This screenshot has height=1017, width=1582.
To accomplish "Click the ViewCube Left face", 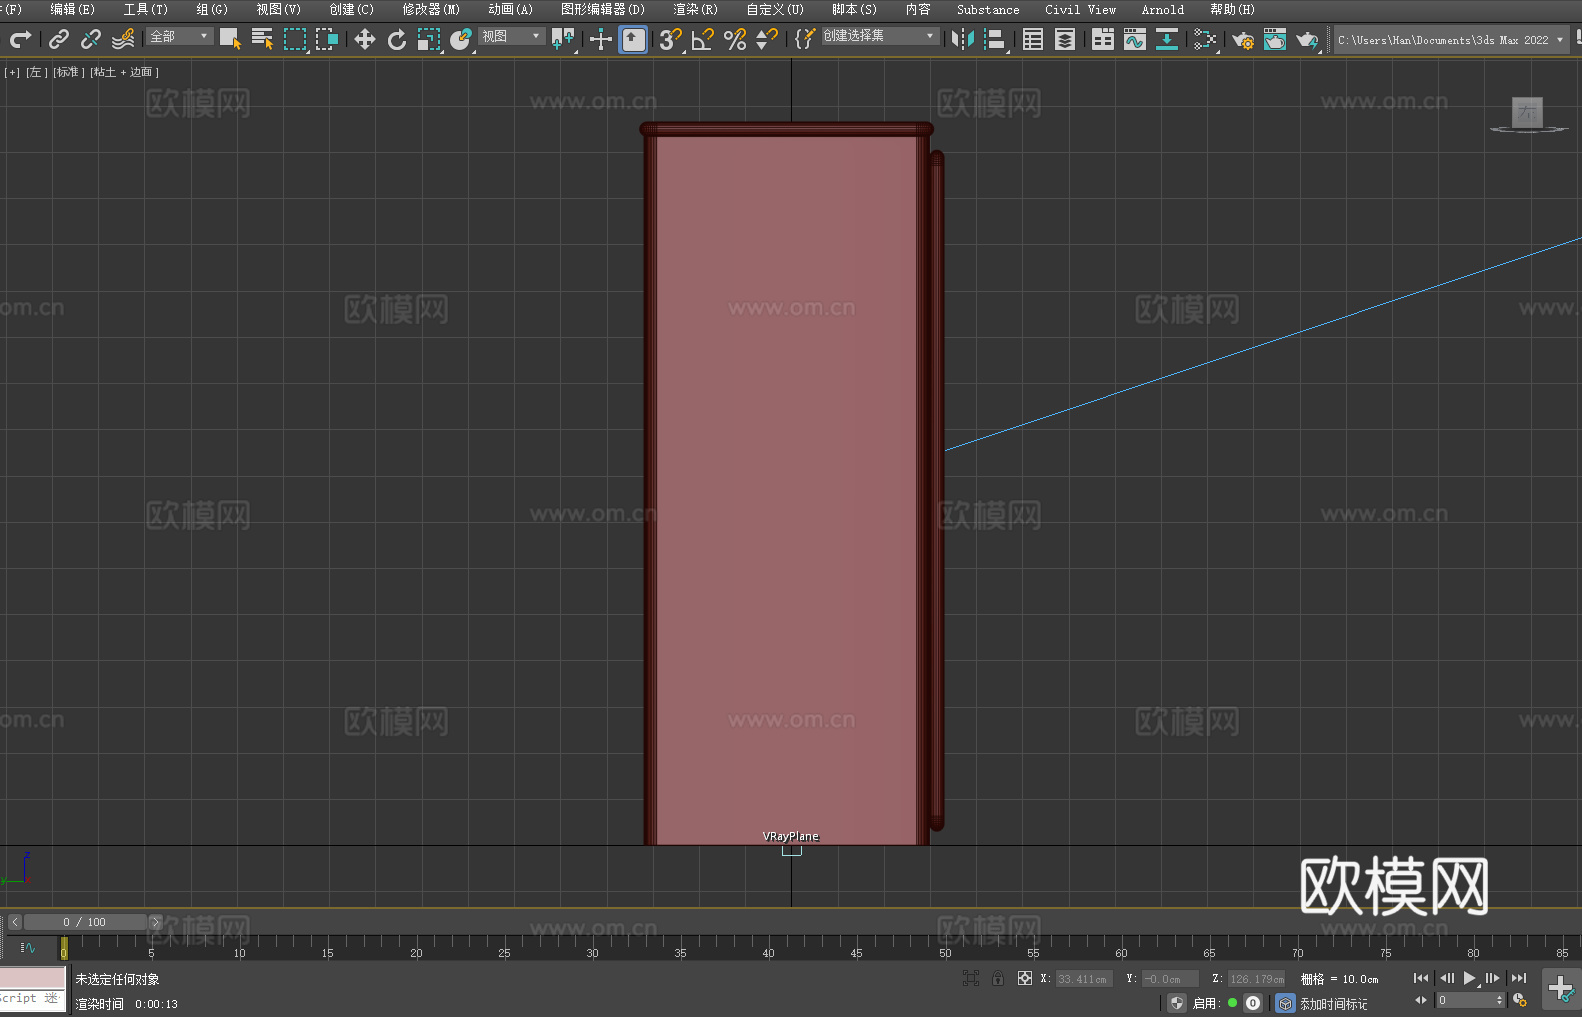I will [x=1527, y=113].
